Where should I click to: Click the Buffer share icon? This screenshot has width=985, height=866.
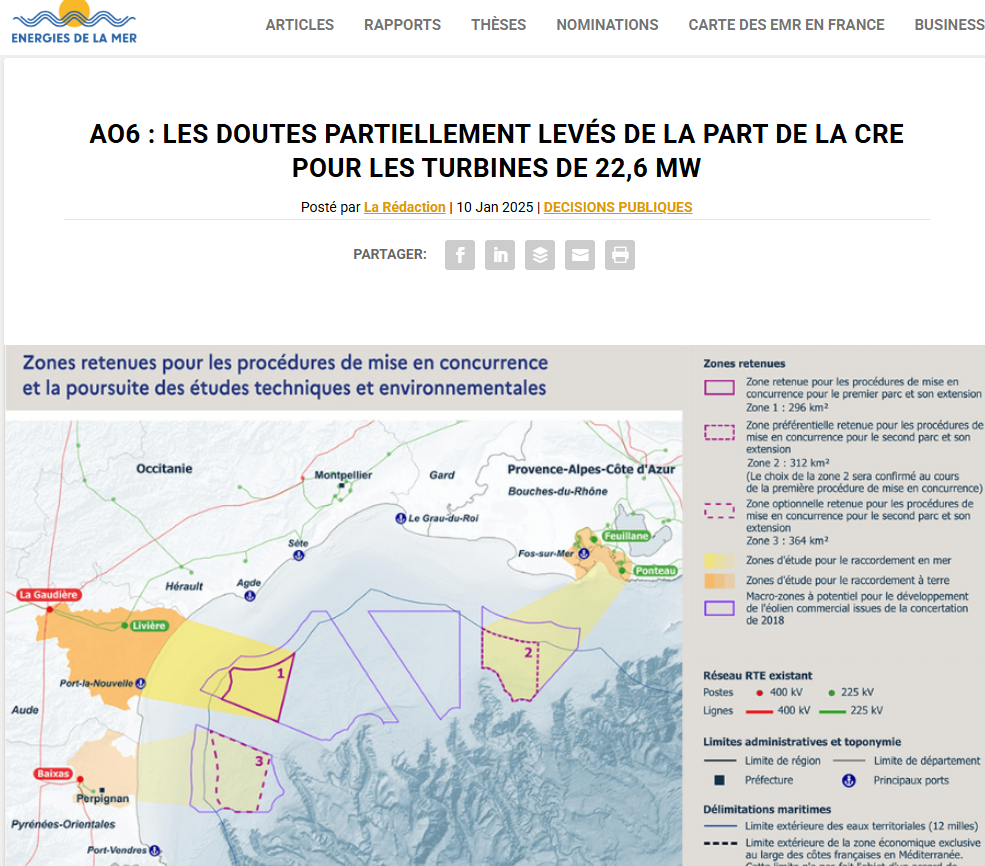point(540,255)
